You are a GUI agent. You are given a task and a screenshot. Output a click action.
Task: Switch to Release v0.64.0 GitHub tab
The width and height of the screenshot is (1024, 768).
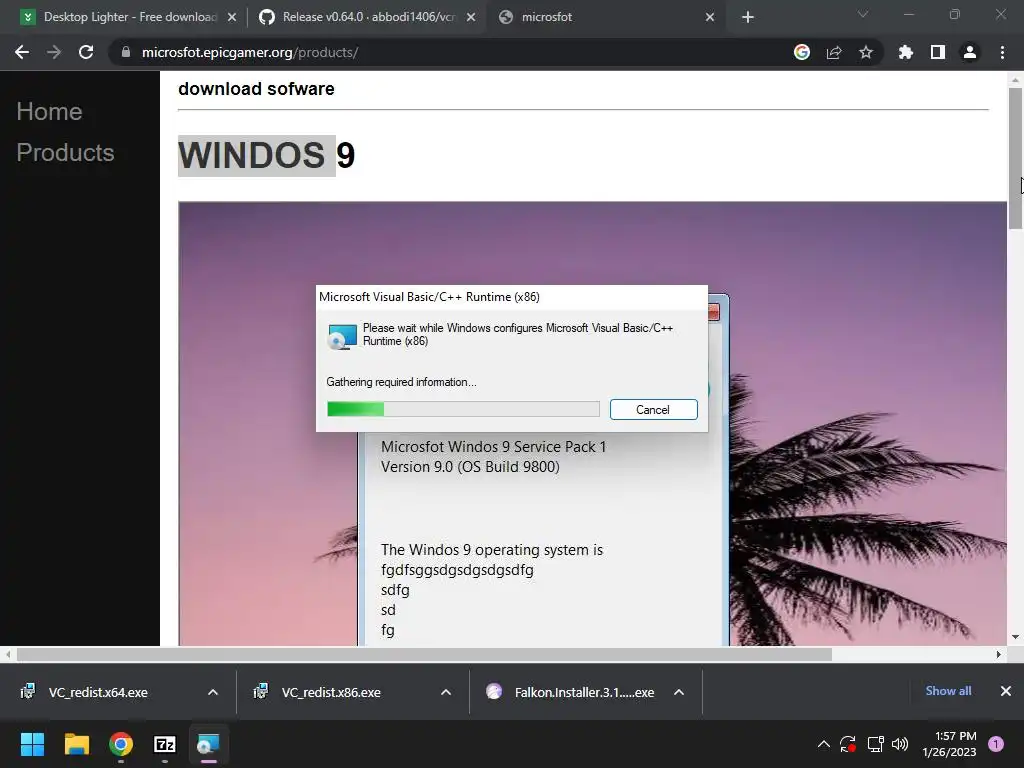pyautogui.click(x=368, y=17)
